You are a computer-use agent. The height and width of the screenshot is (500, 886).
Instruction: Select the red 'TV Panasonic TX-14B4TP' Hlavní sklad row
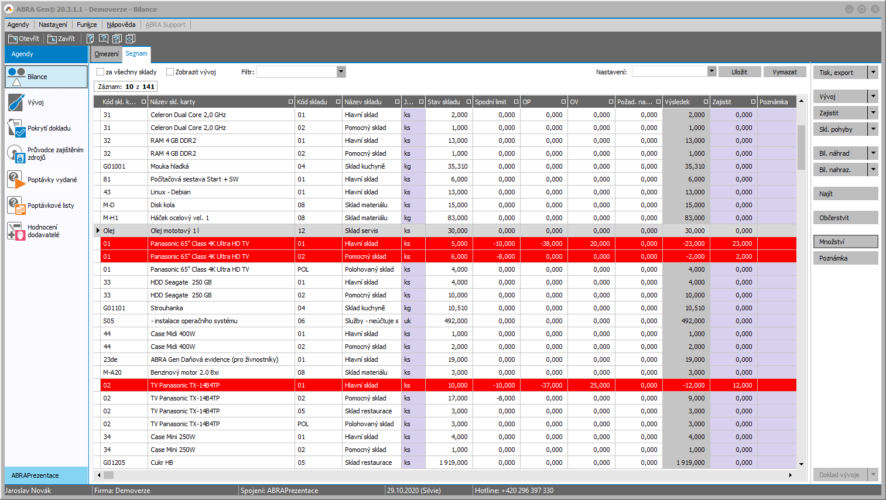tap(445, 385)
